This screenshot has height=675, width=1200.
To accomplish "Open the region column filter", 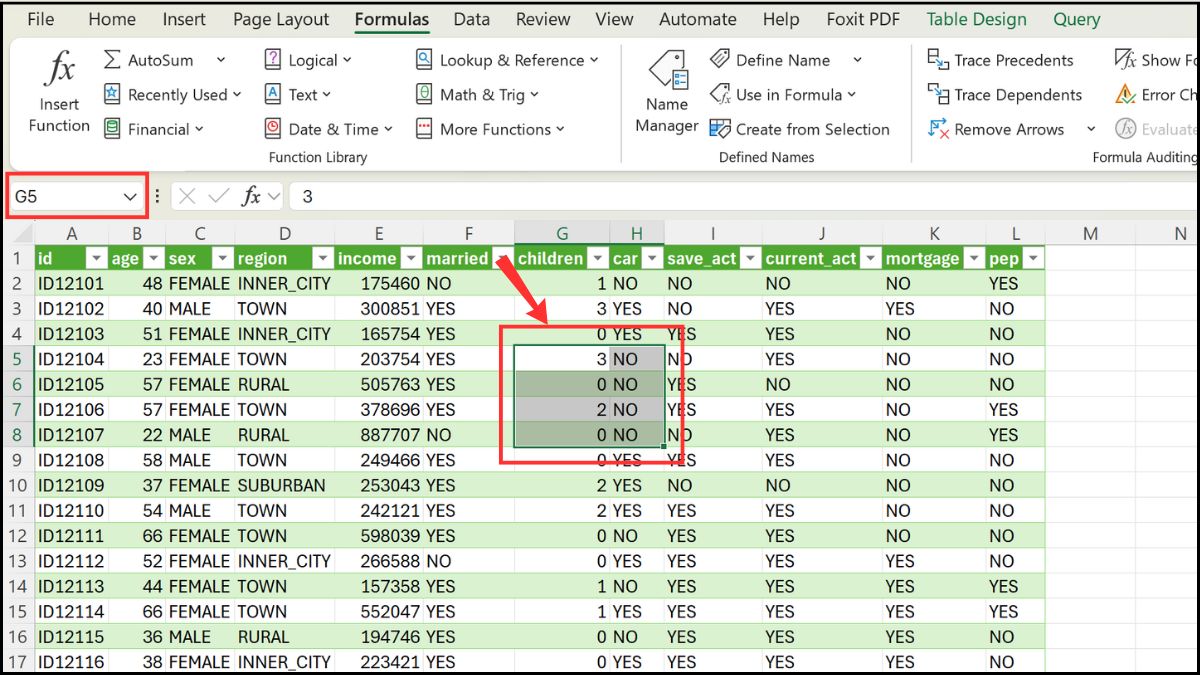I will tap(322, 258).
